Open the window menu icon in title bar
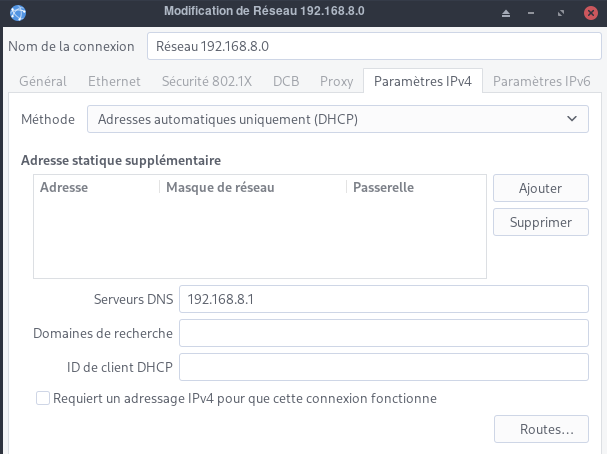Viewport: 607px width, 454px height. coord(17,12)
